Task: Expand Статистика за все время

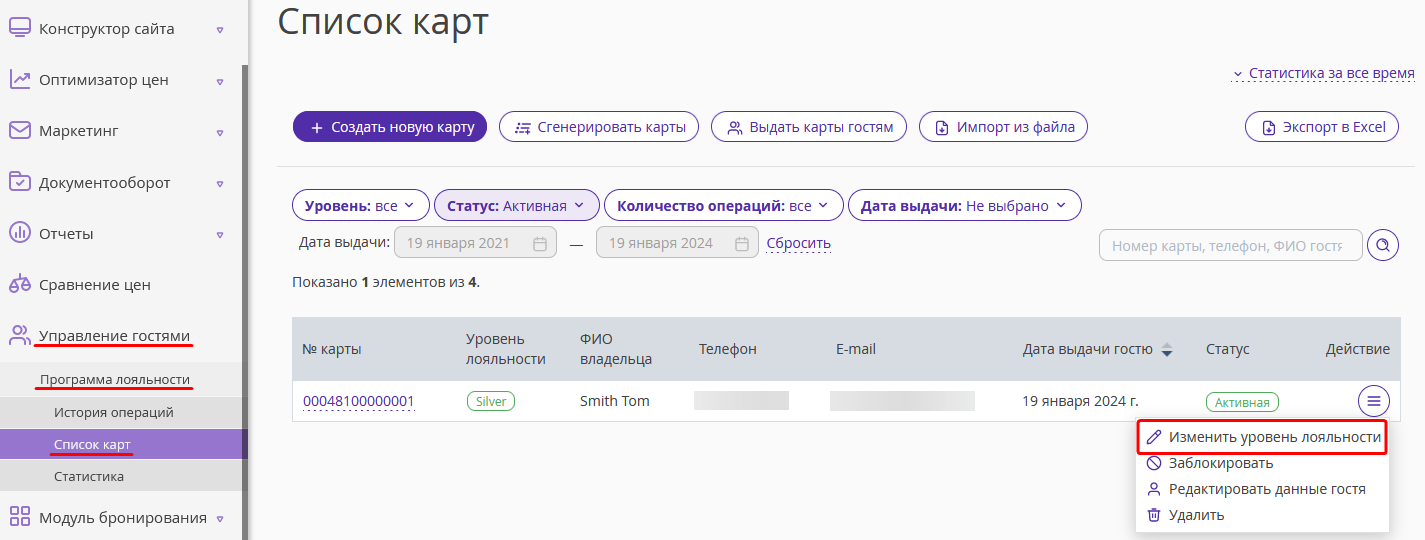Action: click(1323, 73)
